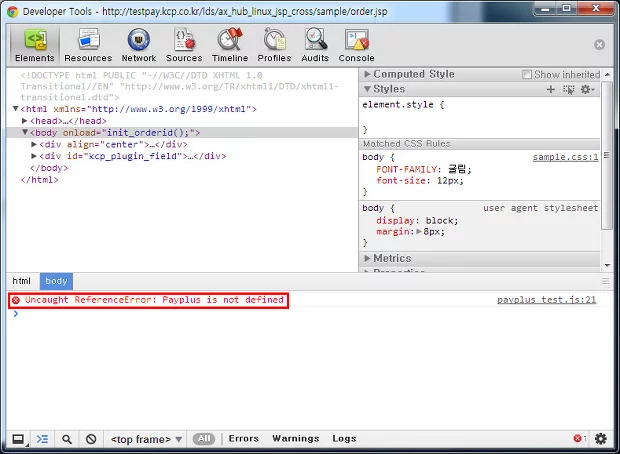Expand the head element node

(24, 120)
